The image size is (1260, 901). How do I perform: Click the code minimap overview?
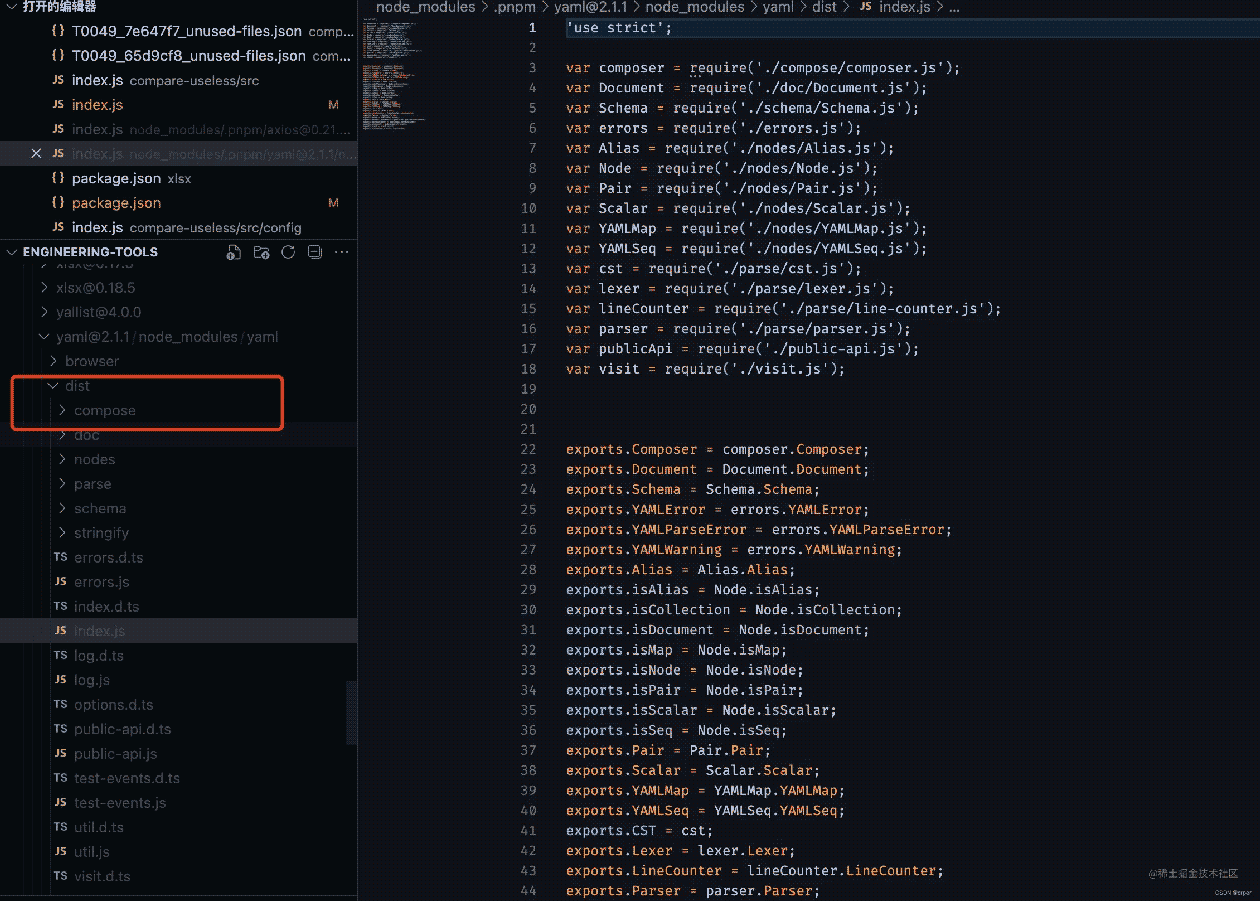coord(396,75)
